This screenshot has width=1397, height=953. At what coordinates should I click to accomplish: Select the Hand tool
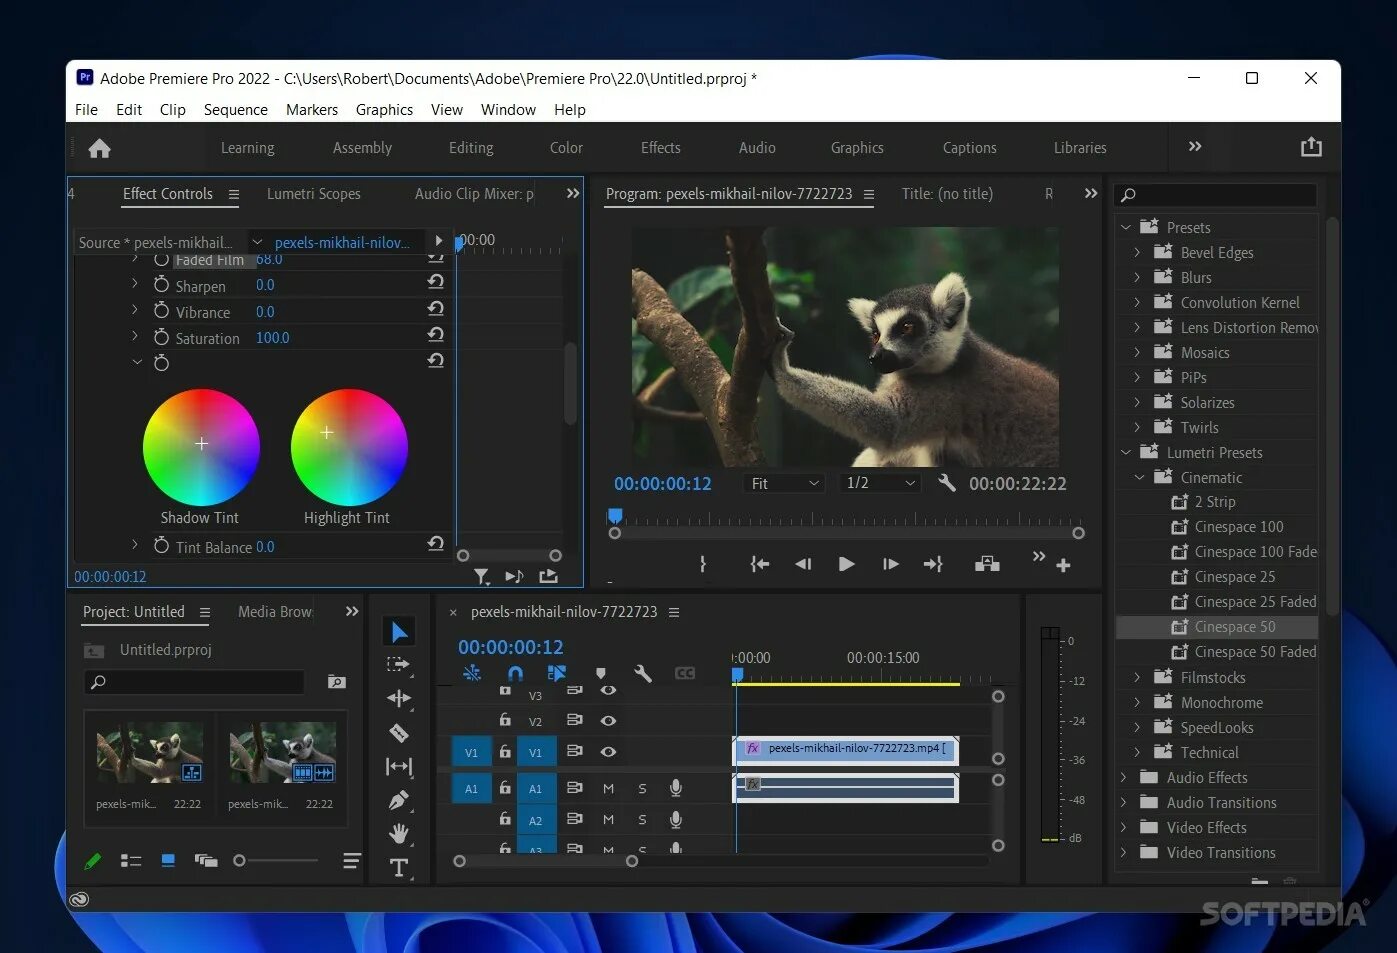pyautogui.click(x=398, y=833)
